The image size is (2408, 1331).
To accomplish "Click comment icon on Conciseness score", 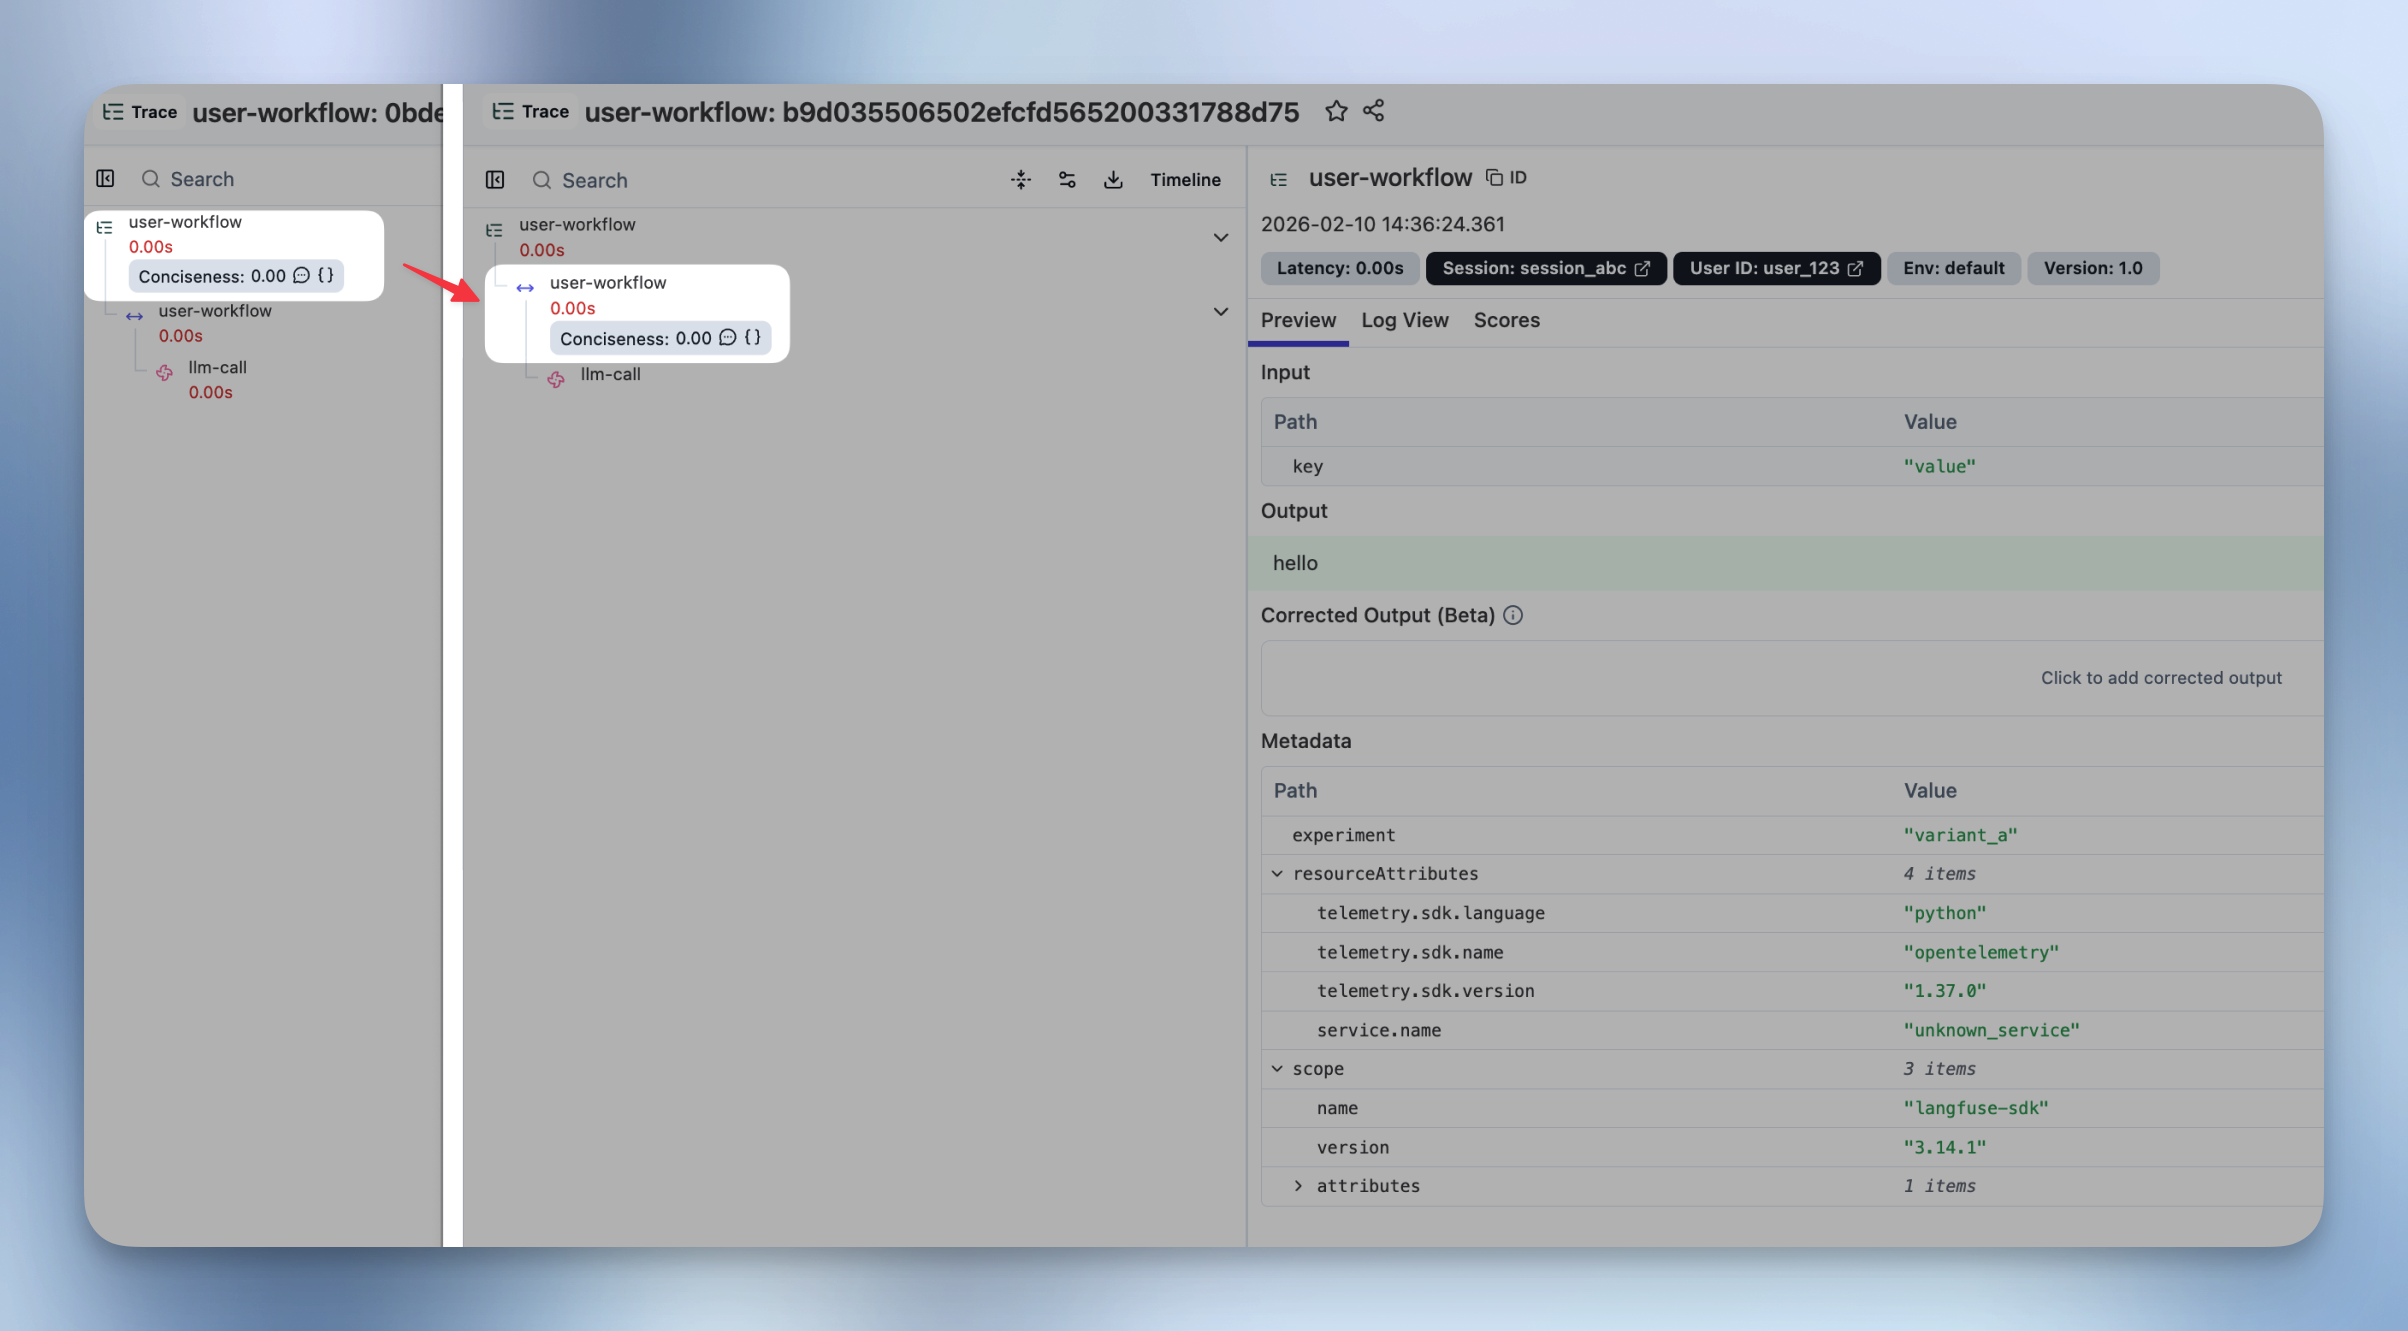I will 728,338.
